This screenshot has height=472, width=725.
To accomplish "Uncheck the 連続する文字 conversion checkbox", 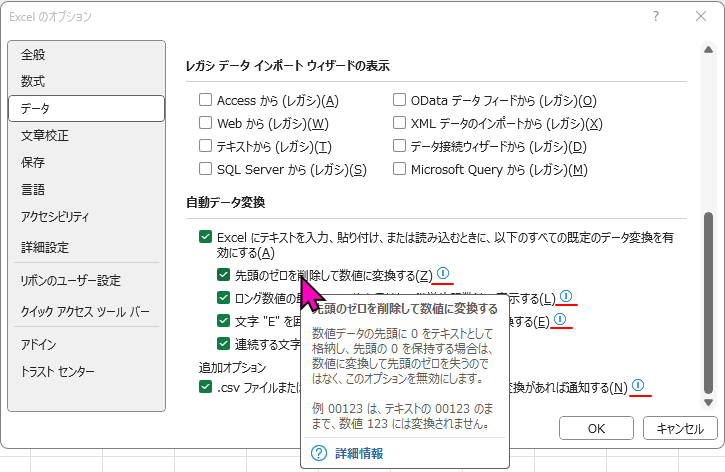I will (223, 343).
